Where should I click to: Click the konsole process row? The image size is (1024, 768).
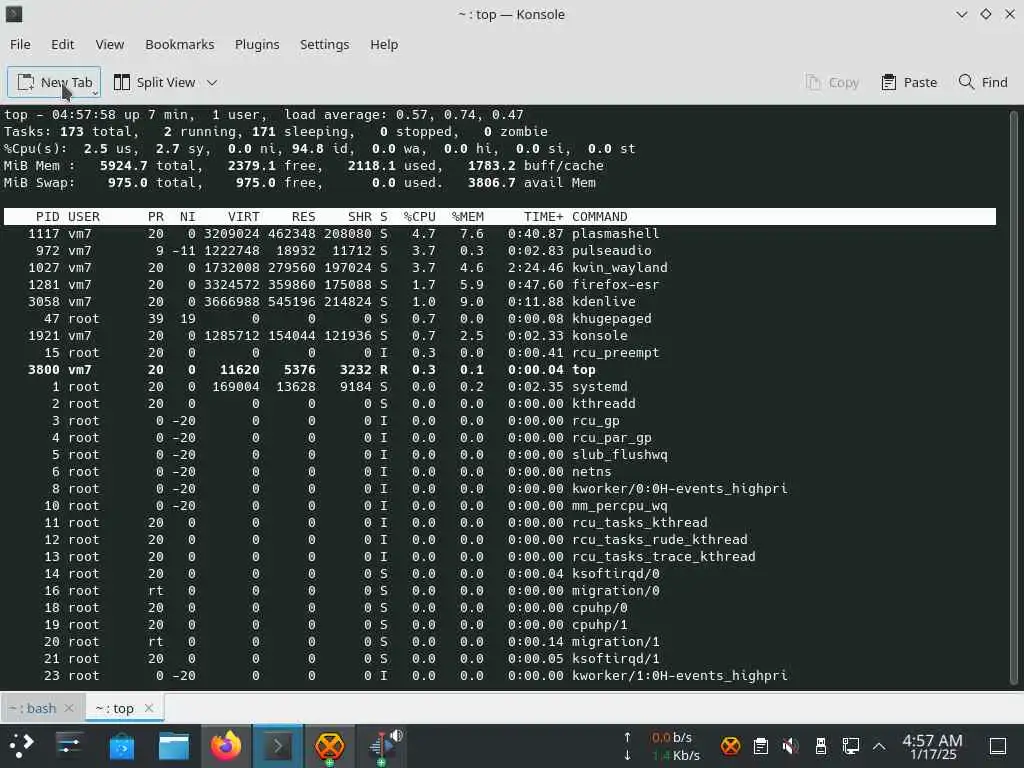[500, 336]
